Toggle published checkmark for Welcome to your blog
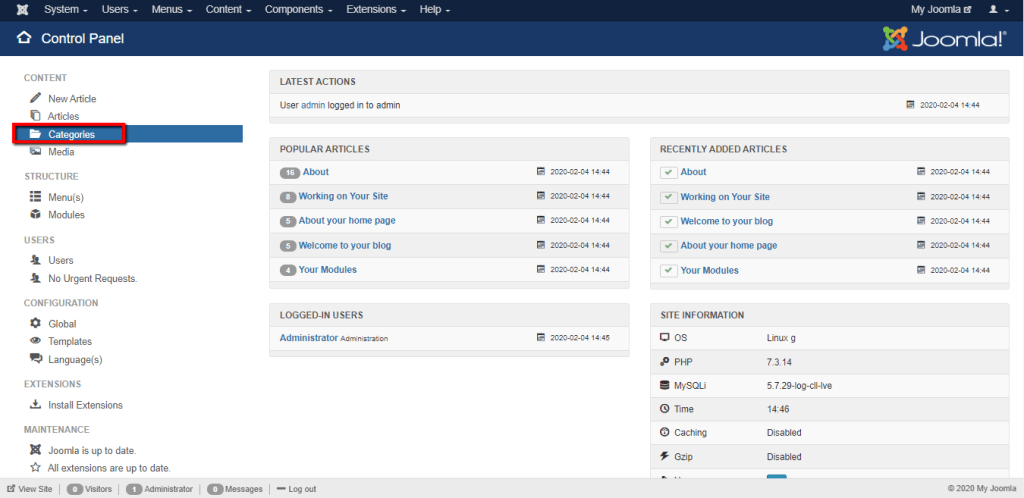This screenshot has width=1024, height=498. pyautogui.click(x=668, y=221)
